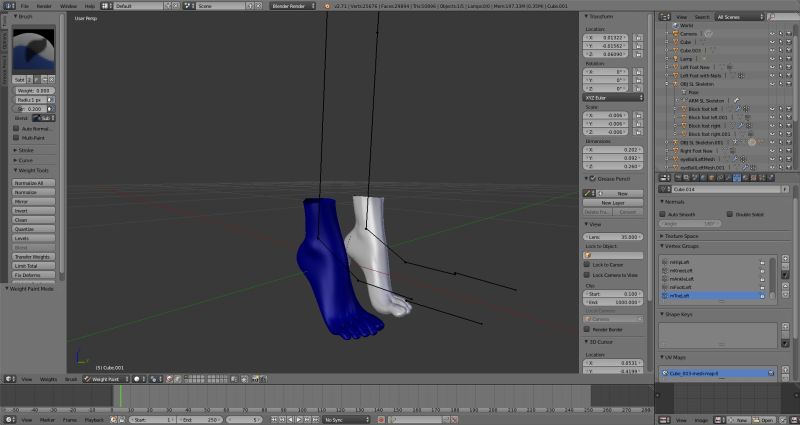
Task: Enable the Auto Normalize checkbox
Action: click(x=16, y=129)
